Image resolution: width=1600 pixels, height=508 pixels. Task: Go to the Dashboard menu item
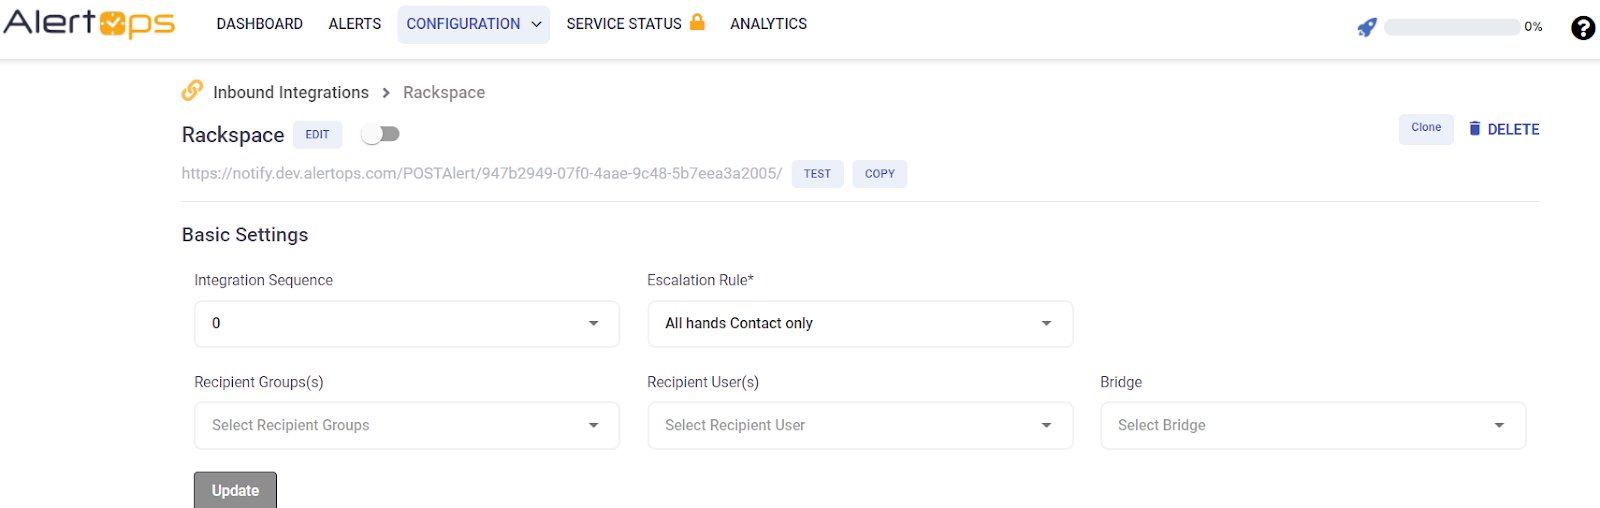coord(259,24)
